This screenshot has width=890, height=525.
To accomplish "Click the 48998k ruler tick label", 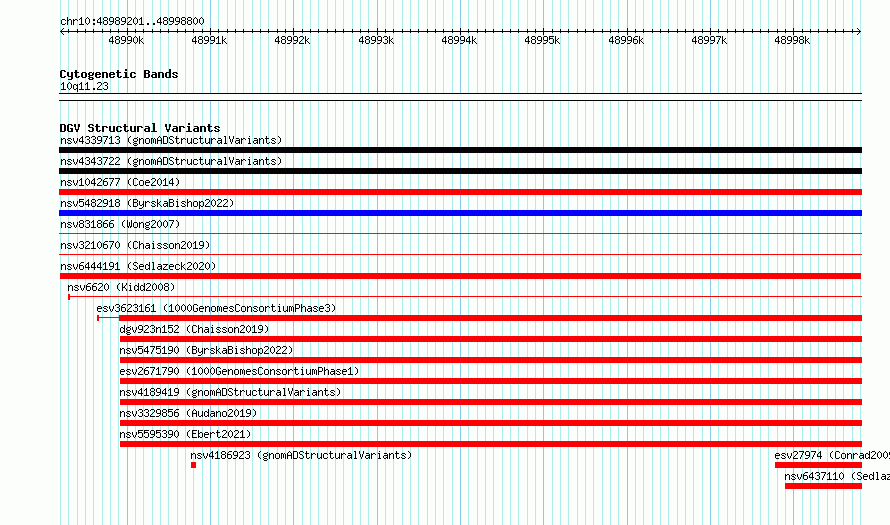I will pos(792,40).
